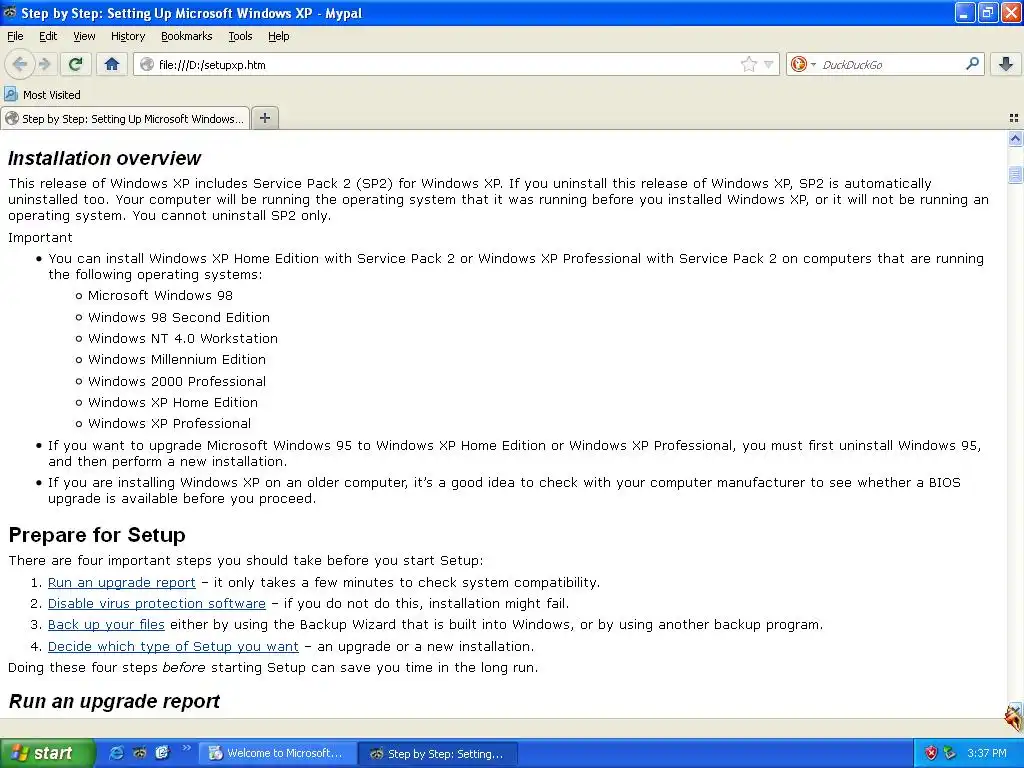Screen dimensions: 1024x768
Task: Follow the Decide which type of Setup you want link
Action: [x=173, y=647]
